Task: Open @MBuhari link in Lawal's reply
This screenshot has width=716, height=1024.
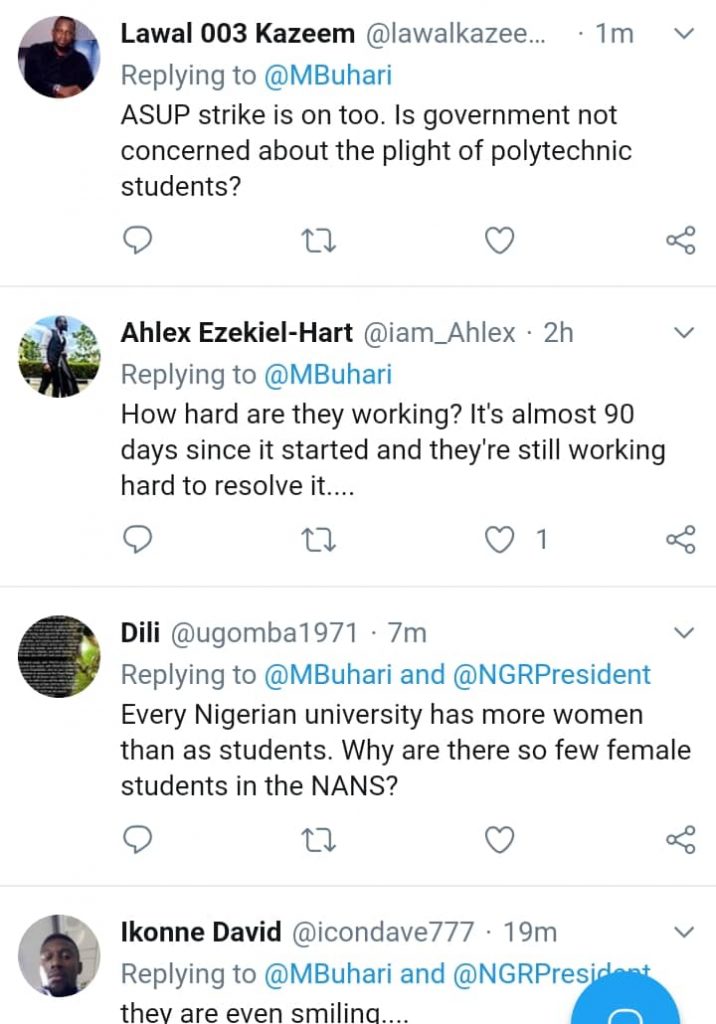Action: pyautogui.click(x=327, y=75)
